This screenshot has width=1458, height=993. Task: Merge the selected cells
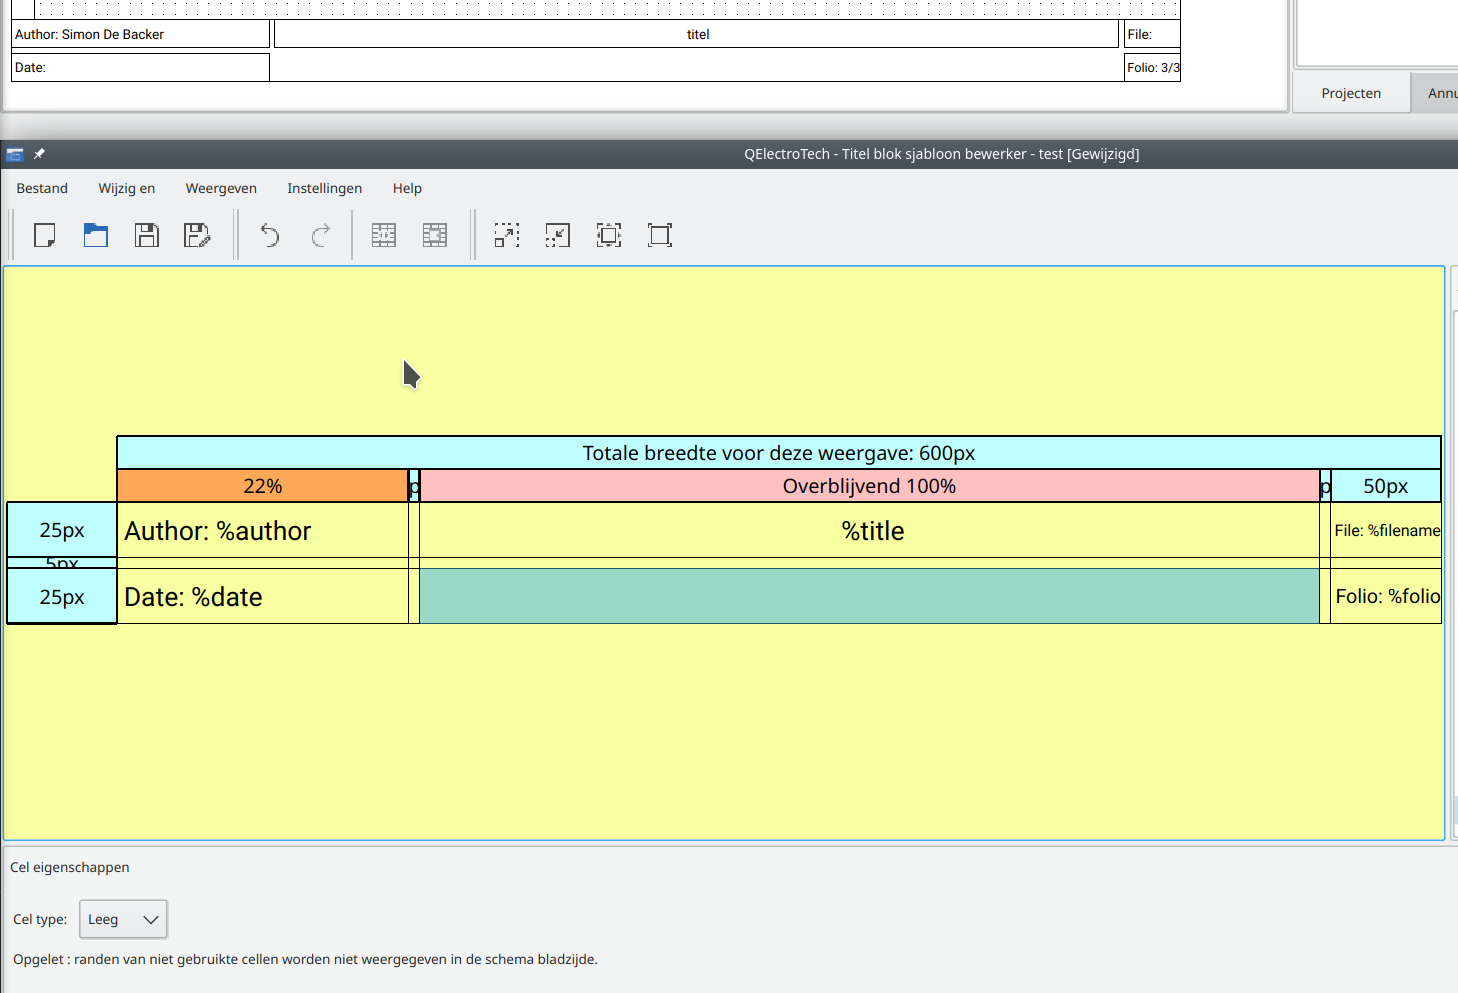[384, 235]
